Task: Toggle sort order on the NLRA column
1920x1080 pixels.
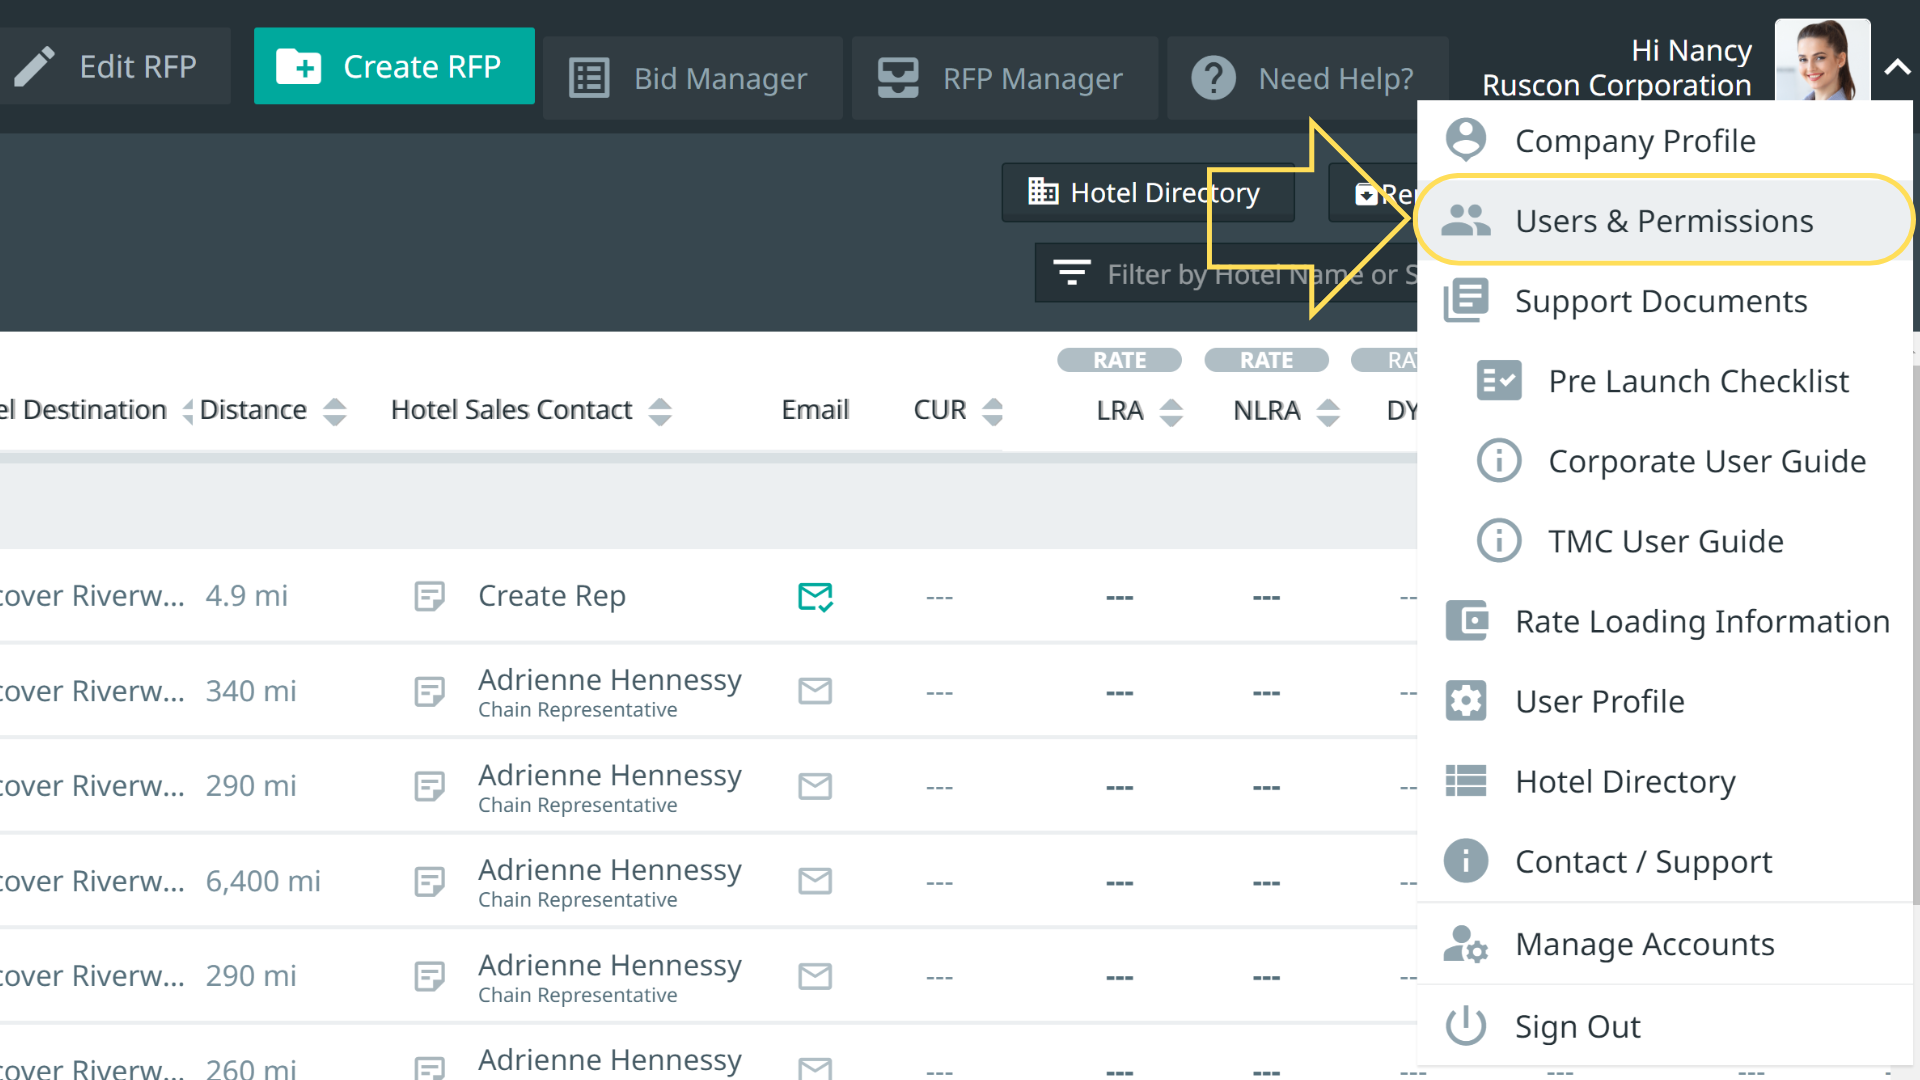Action: [1328, 411]
